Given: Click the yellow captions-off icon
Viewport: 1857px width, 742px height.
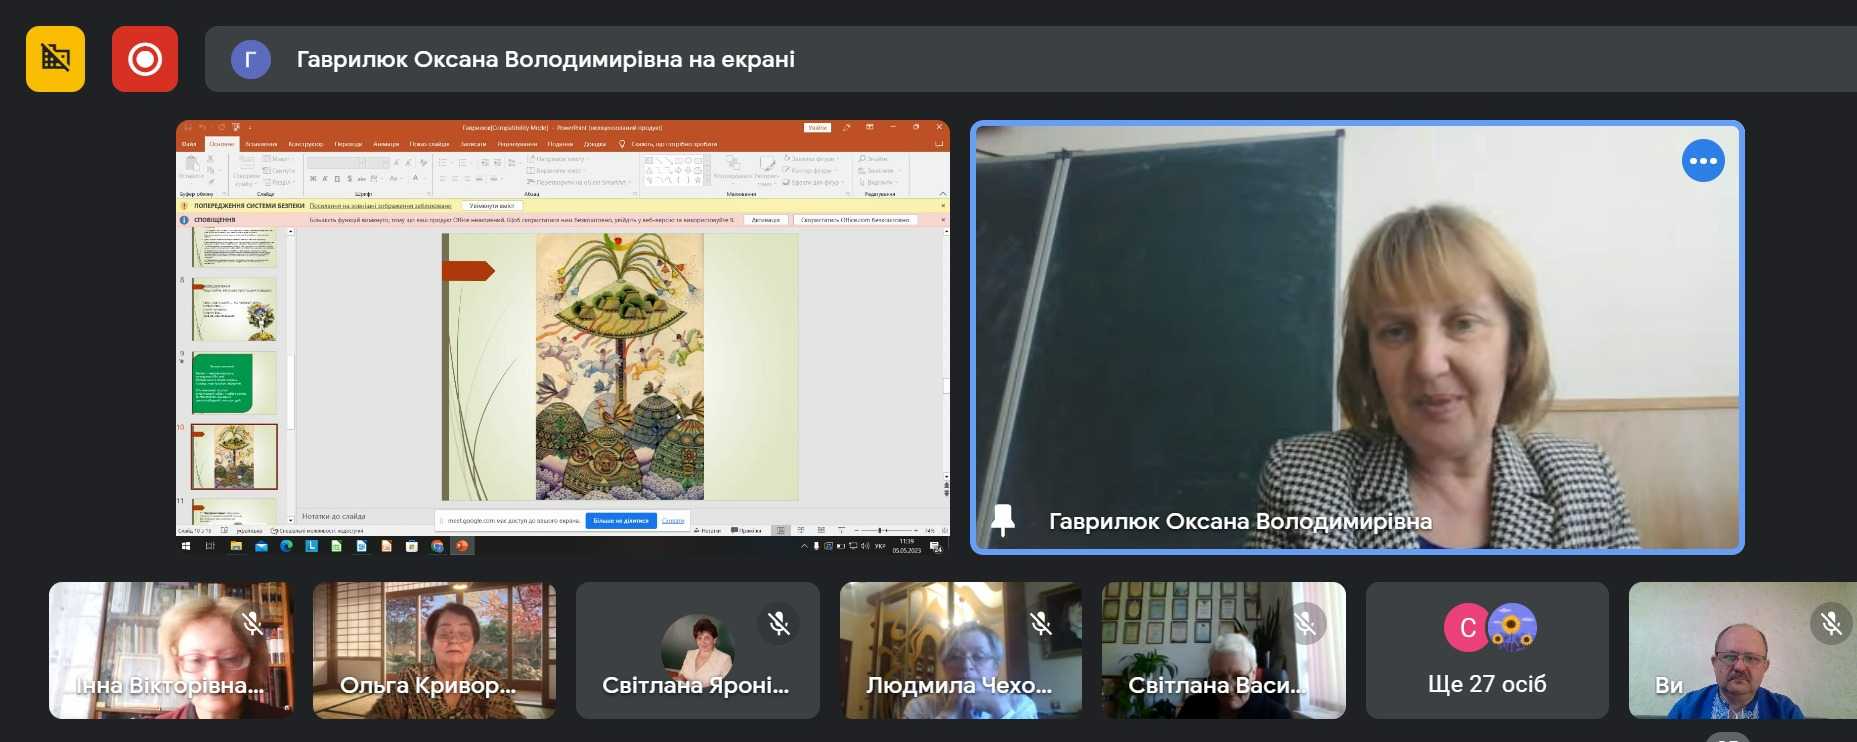Looking at the screenshot, I should [55, 59].
